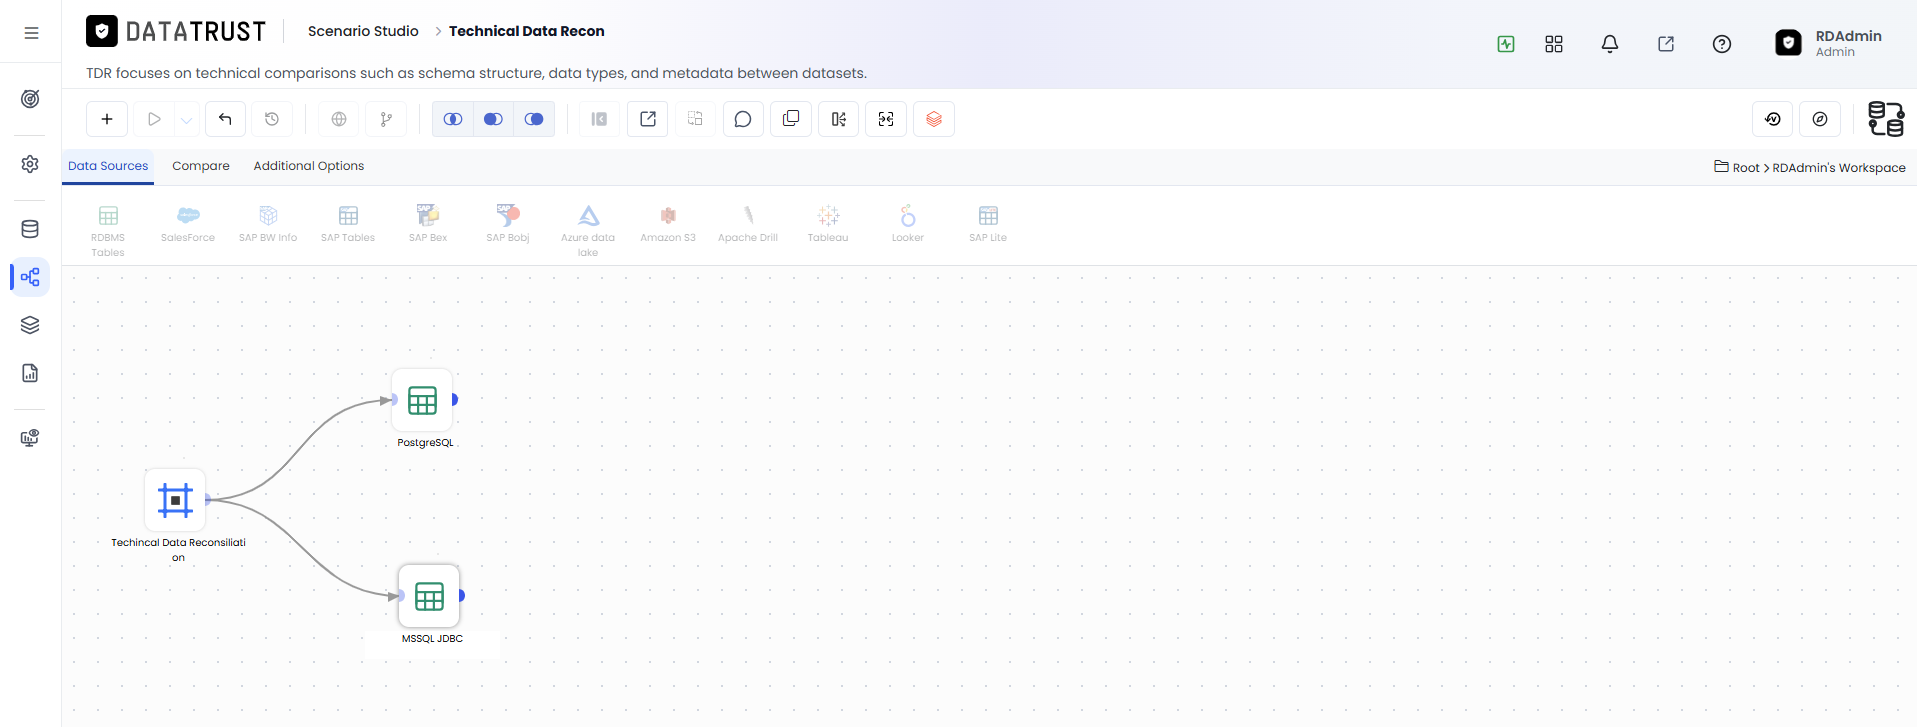Select RDBMS Tables data source
This screenshot has height=727, width=1917.
pos(108,231)
